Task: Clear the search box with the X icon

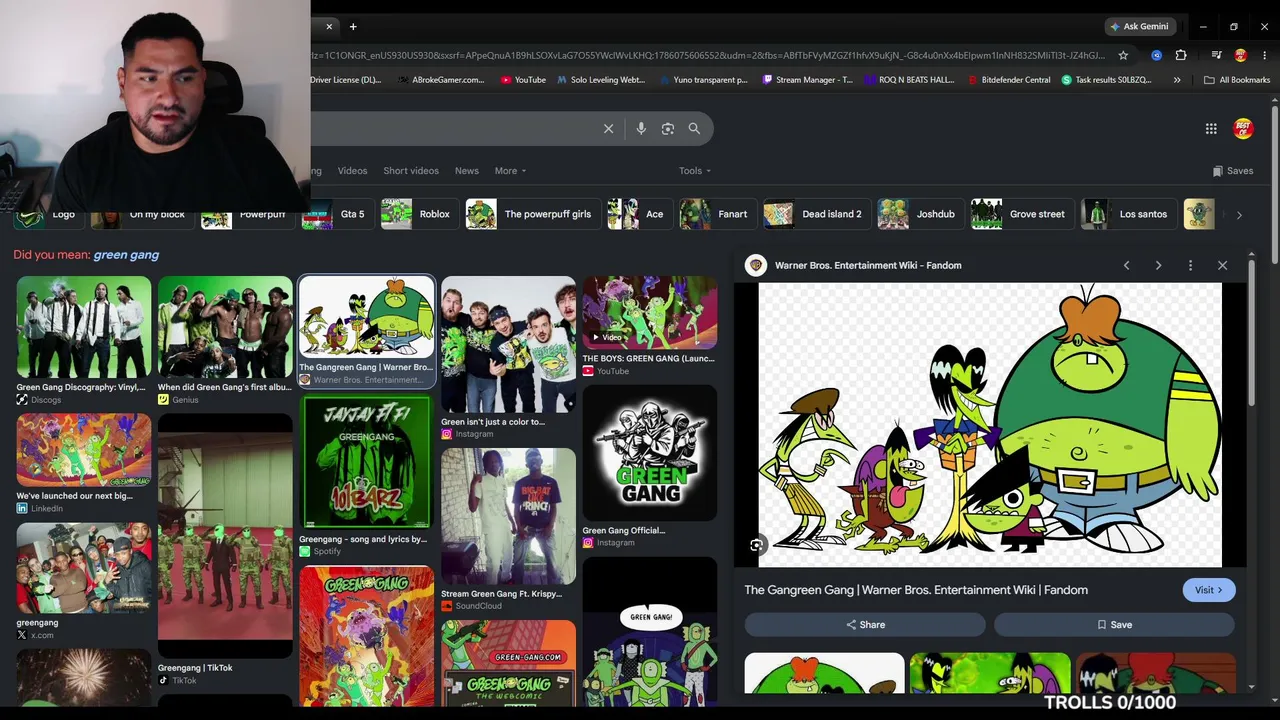Action: click(608, 128)
